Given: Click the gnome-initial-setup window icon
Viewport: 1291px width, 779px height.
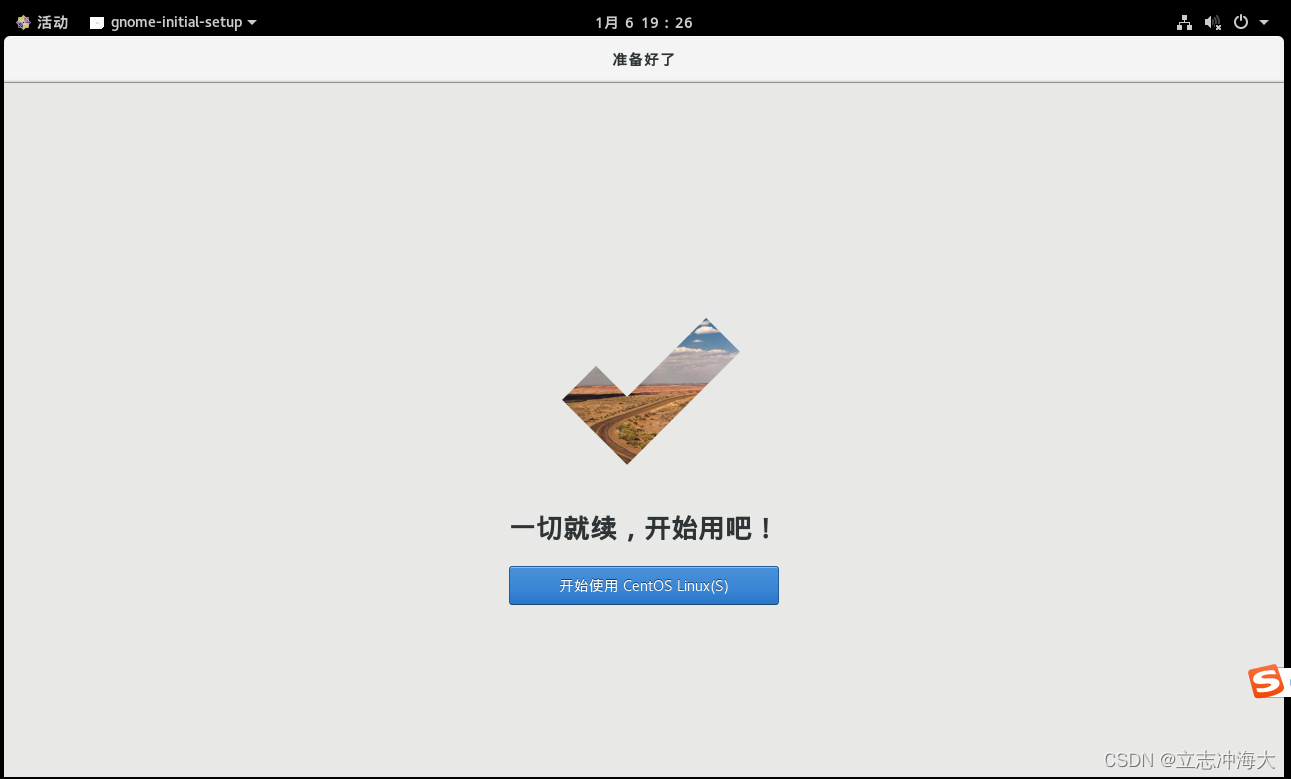Looking at the screenshot, I should (97, 22).
